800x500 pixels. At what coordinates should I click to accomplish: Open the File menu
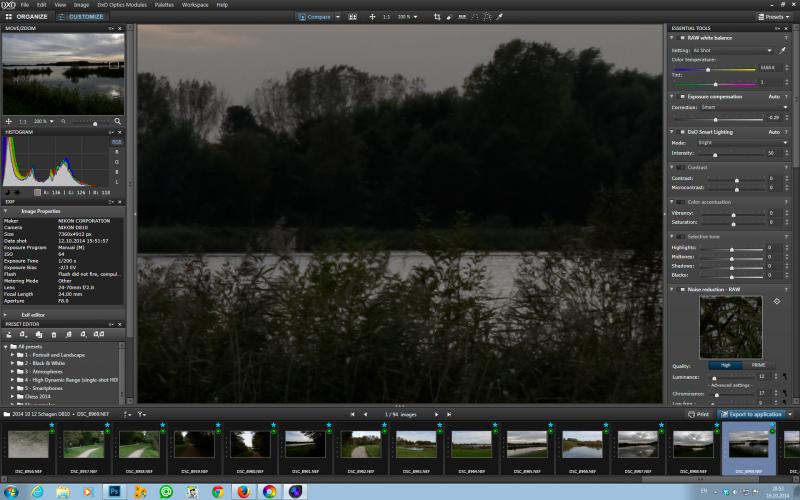click(x=24, y=5)
